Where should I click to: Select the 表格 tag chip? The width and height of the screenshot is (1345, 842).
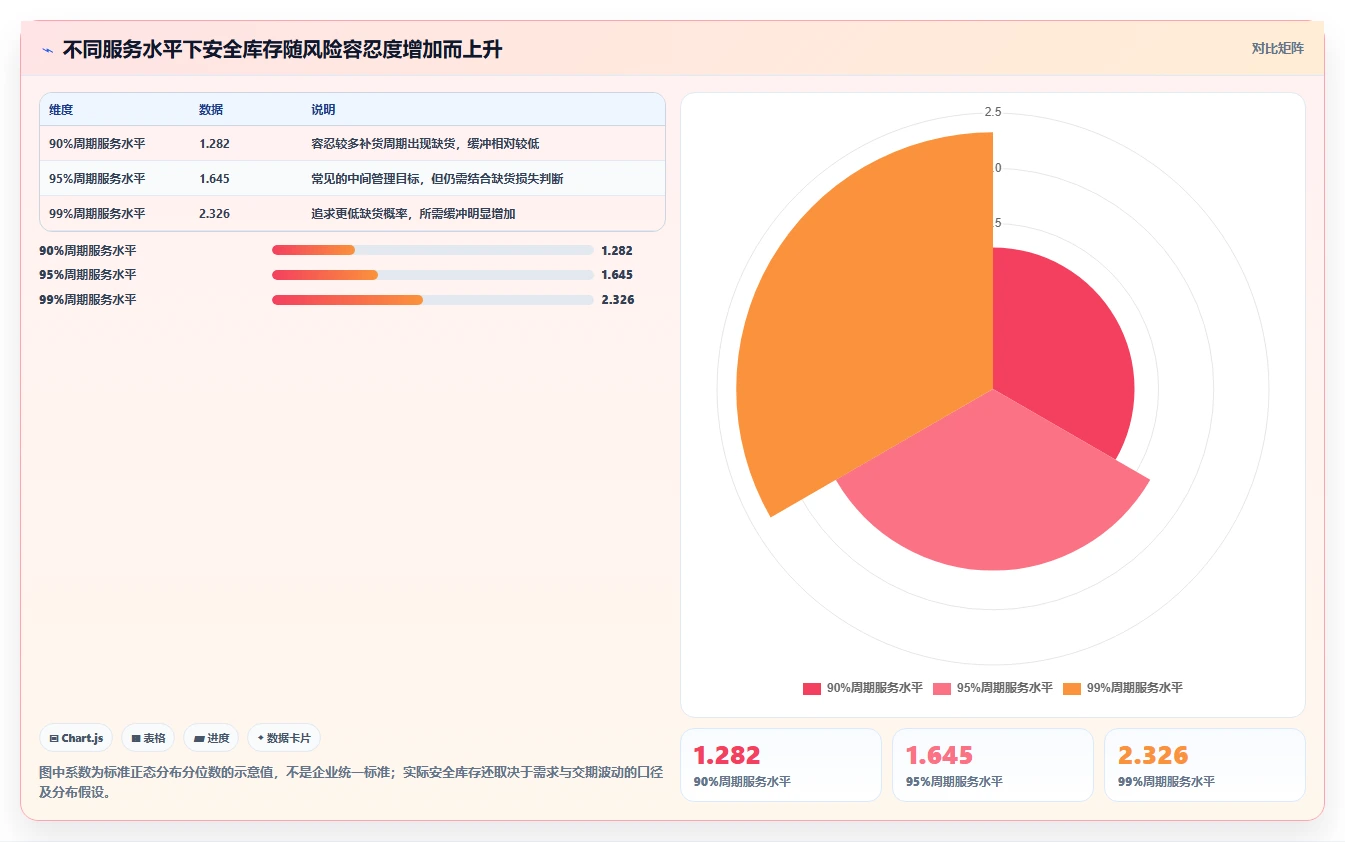[x=148, y=738]
